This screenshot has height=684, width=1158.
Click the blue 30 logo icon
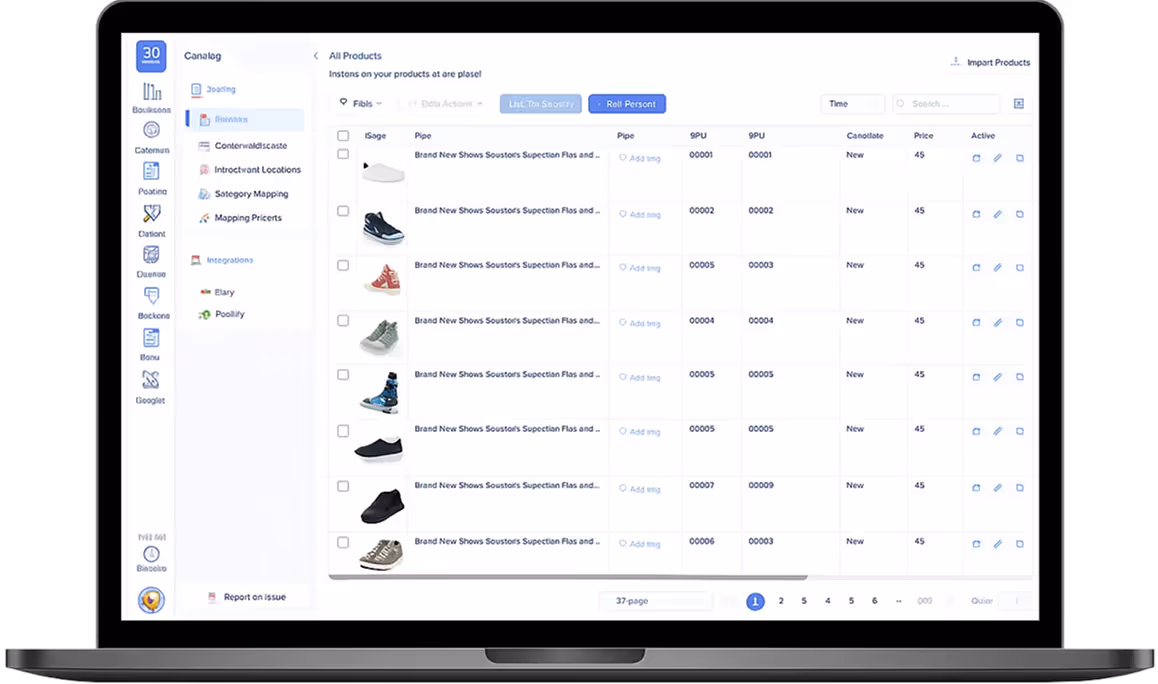(151, 56)
